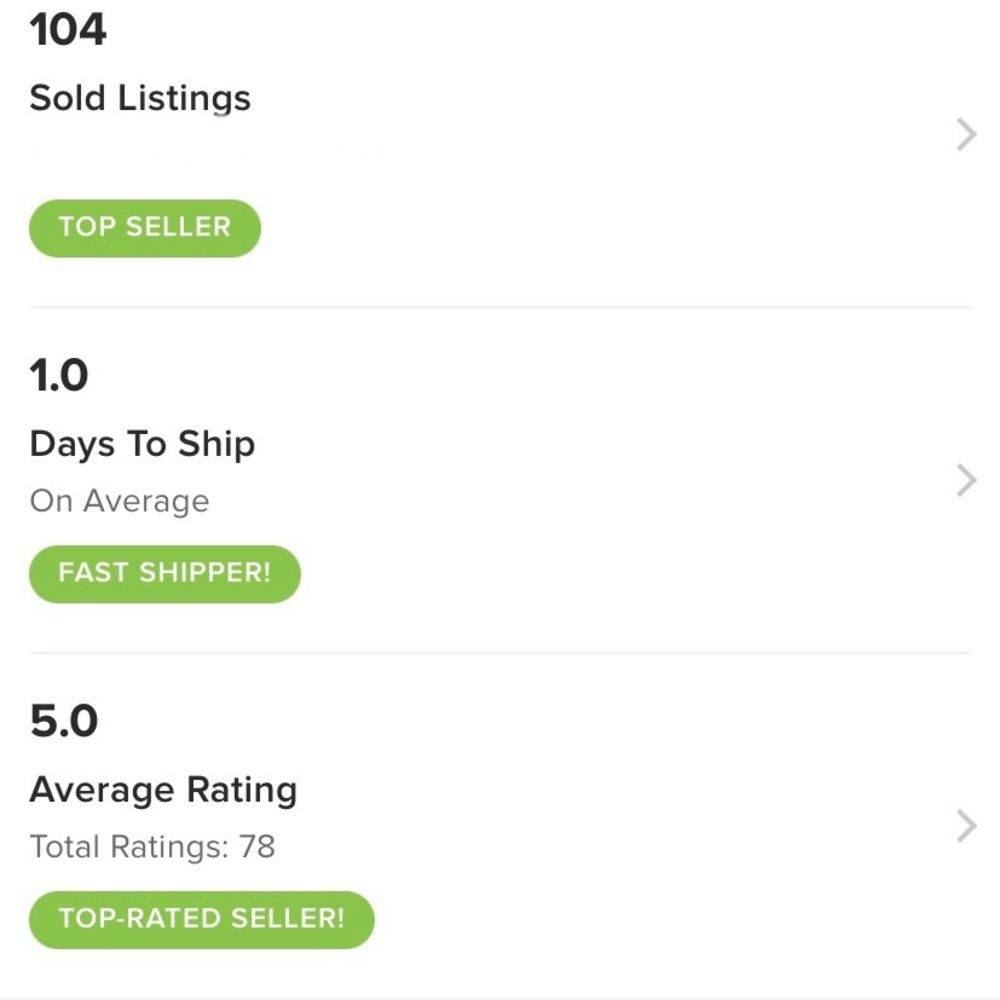Click the divider below TOP-RATED SELLER! badge
Image resolution: width=1000 pixels, height=1000 pixels.
click(500, 997)
